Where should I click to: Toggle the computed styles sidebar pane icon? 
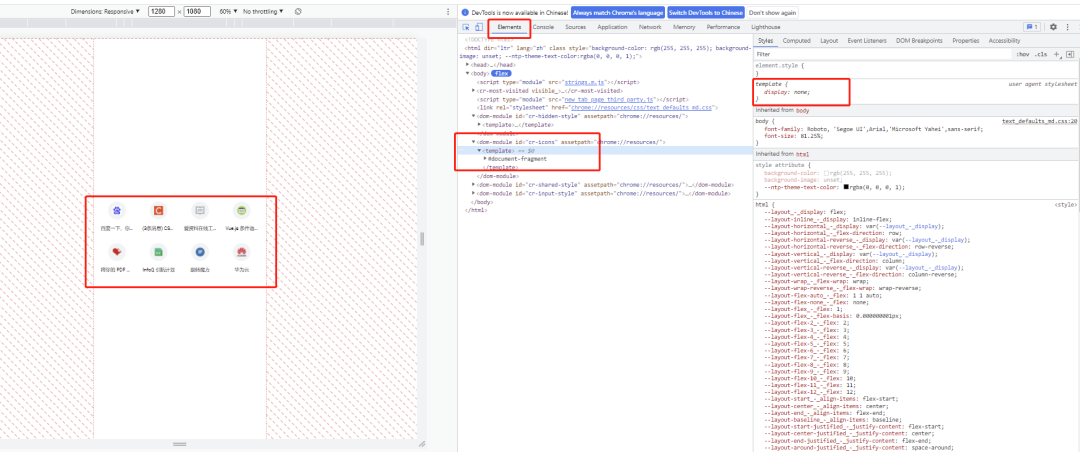click(1070, 54)
